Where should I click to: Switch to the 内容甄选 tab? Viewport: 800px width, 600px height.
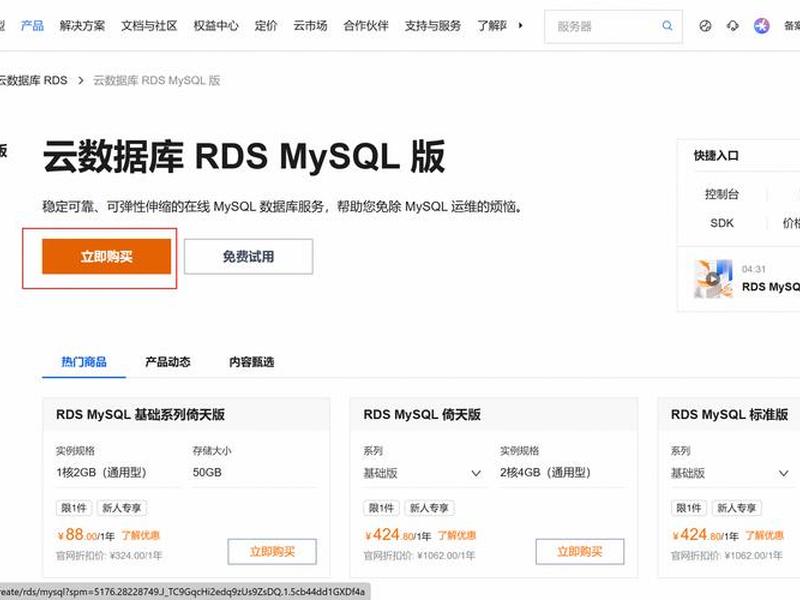(251, 362)
